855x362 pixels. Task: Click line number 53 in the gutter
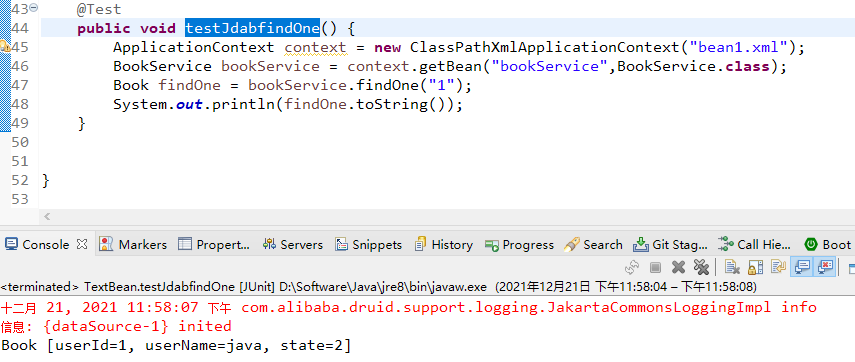20,200
